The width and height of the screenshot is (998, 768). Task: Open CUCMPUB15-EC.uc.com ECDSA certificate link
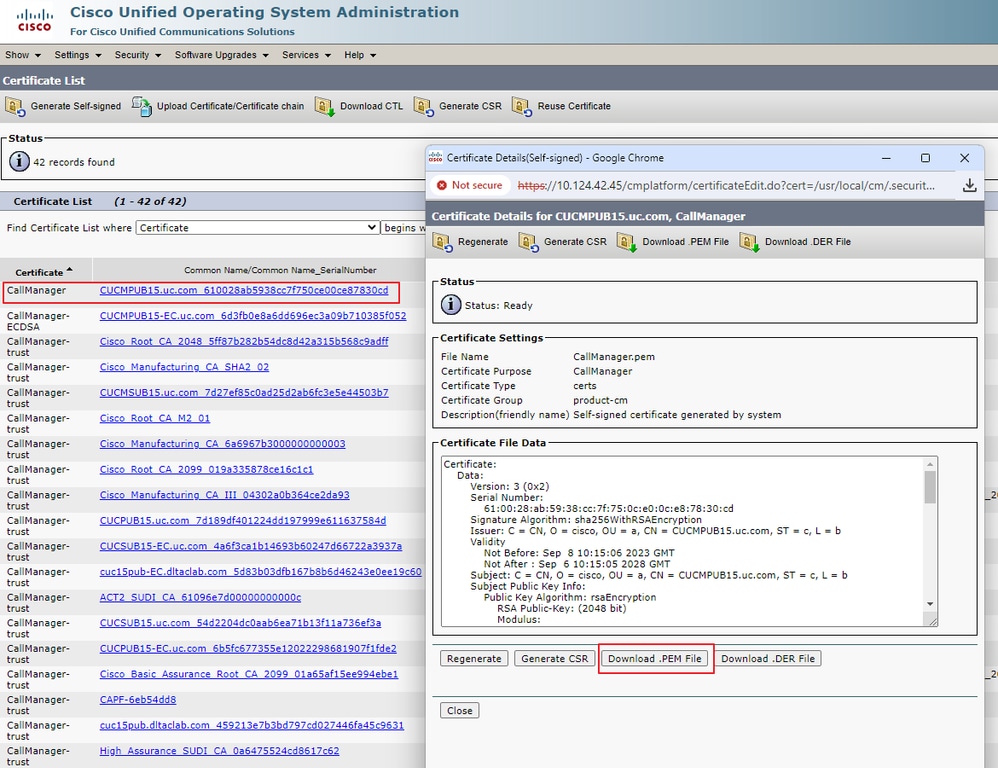pyautogui.click(x=253, y=316)
